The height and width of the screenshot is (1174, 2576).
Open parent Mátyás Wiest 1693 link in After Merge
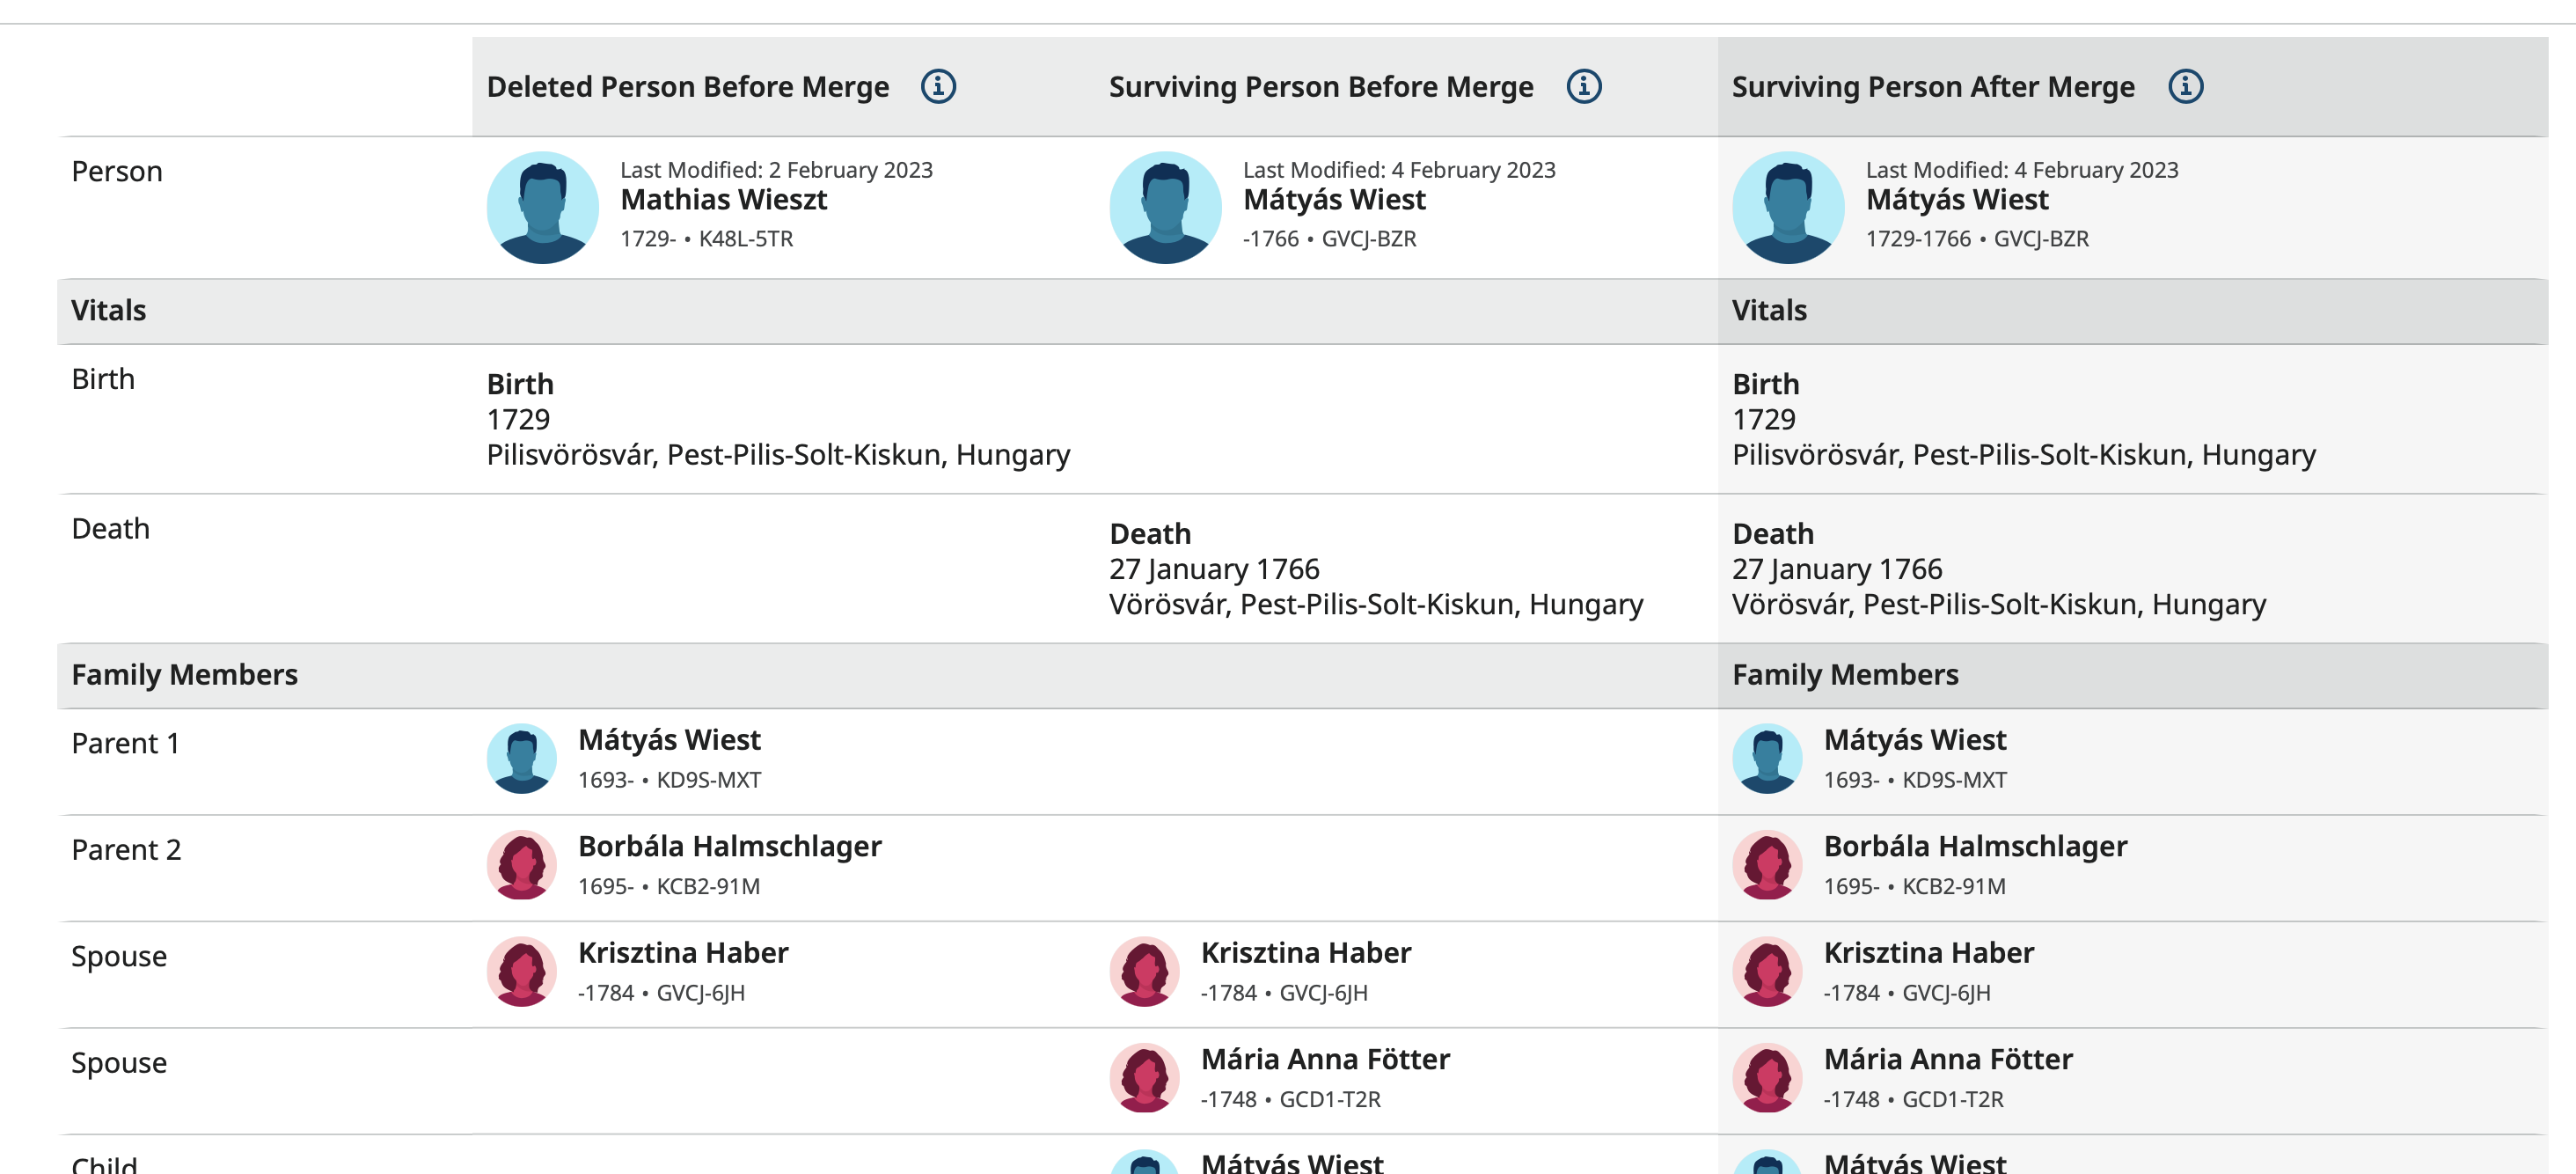1915,740
